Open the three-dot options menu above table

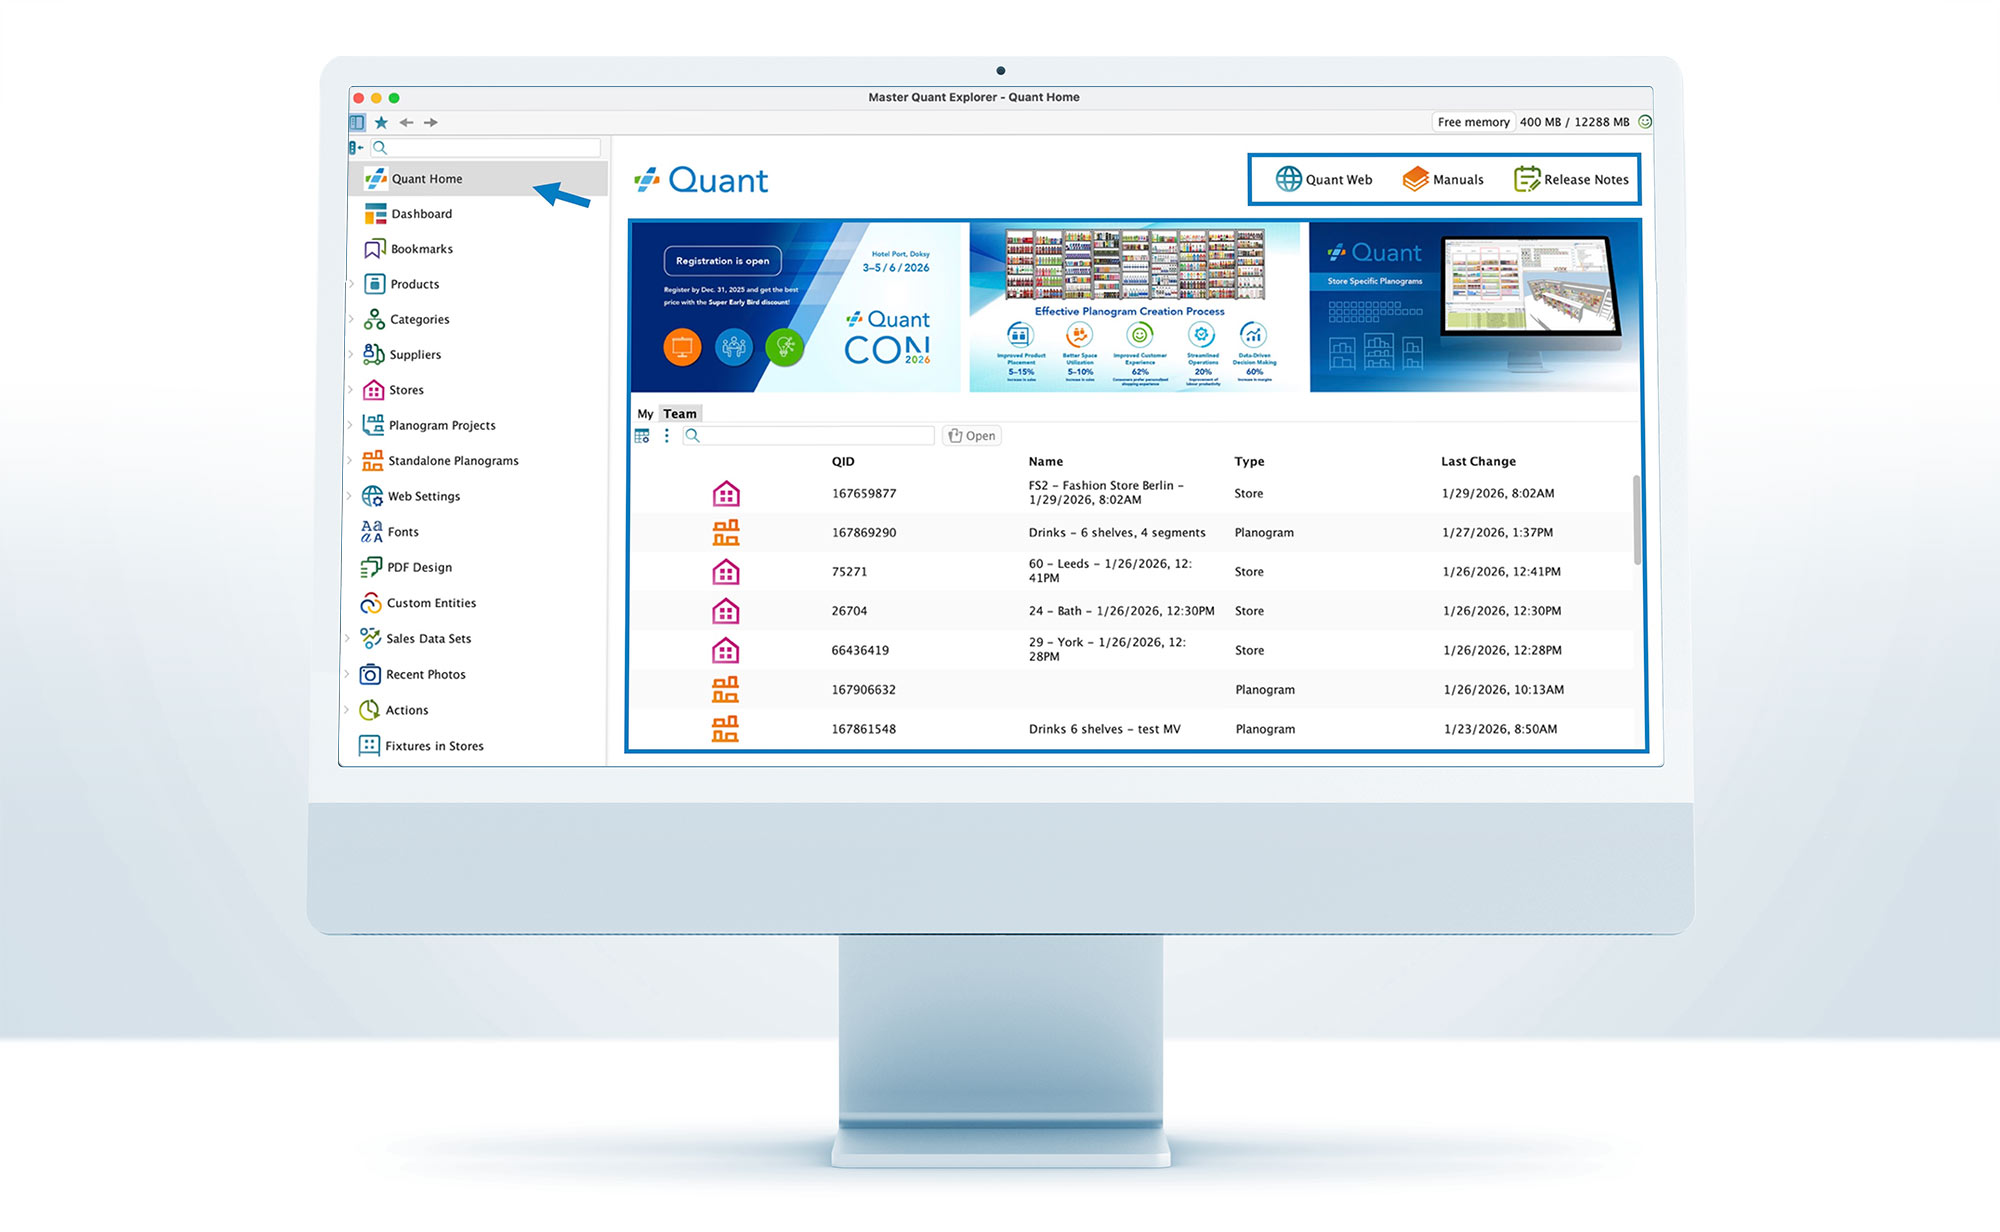(666, 436)
